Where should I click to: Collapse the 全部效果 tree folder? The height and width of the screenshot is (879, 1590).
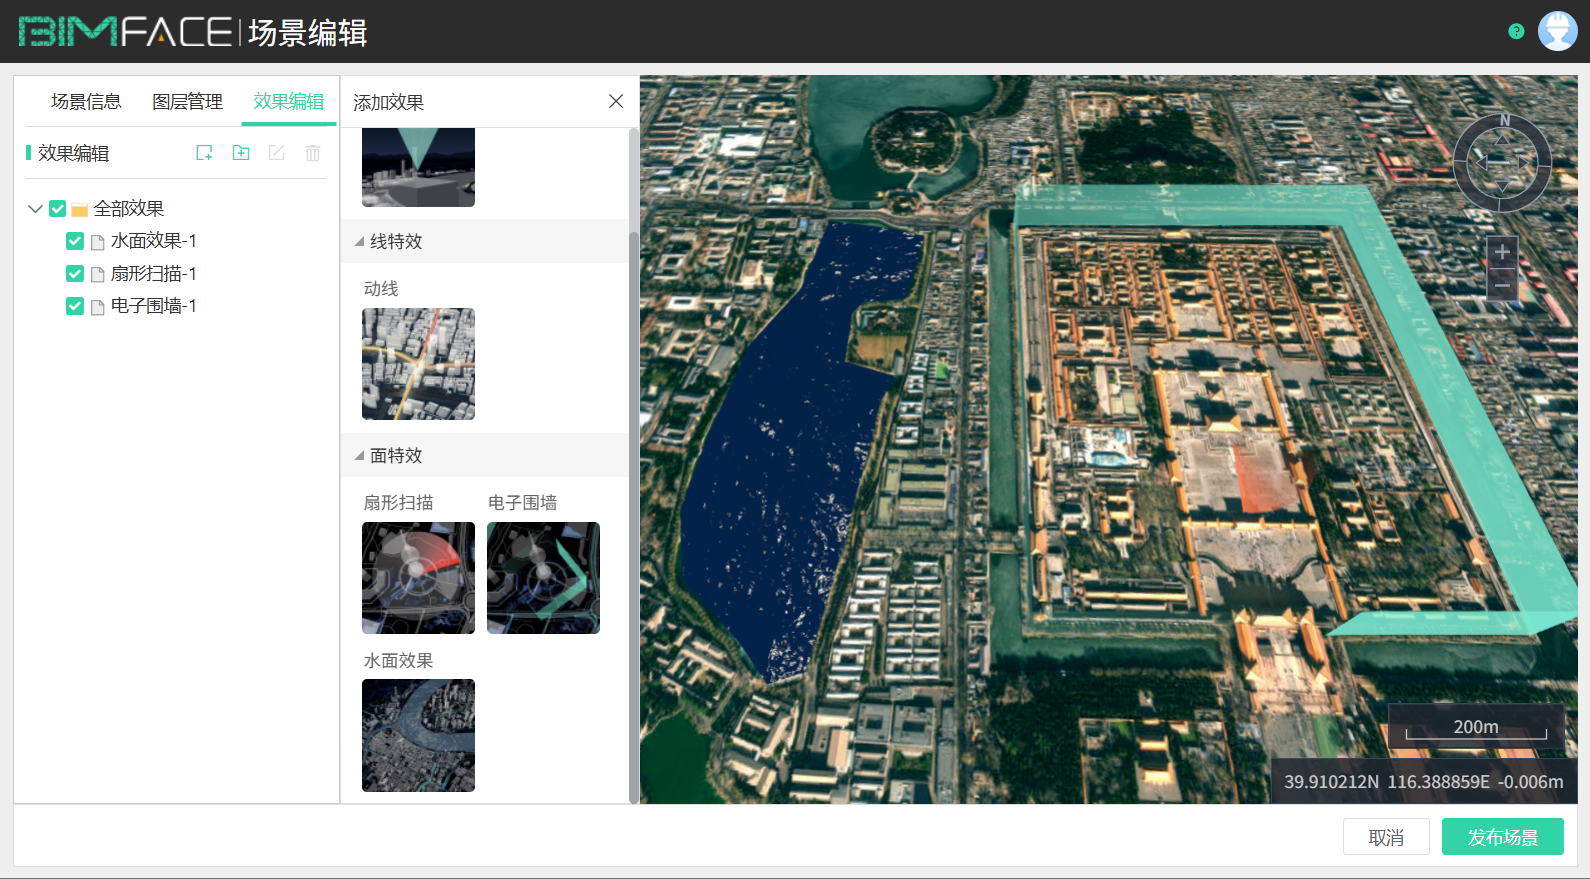(x=35, y=209)
